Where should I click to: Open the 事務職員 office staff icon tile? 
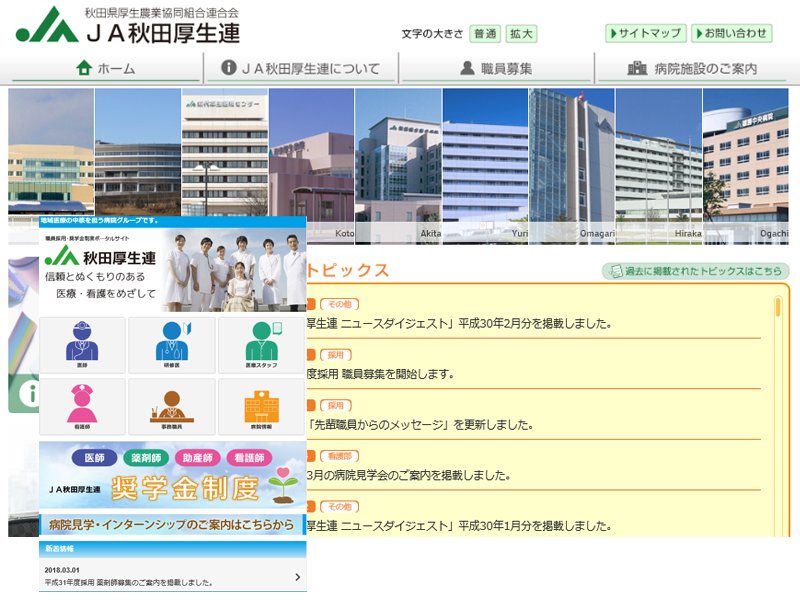172,407
